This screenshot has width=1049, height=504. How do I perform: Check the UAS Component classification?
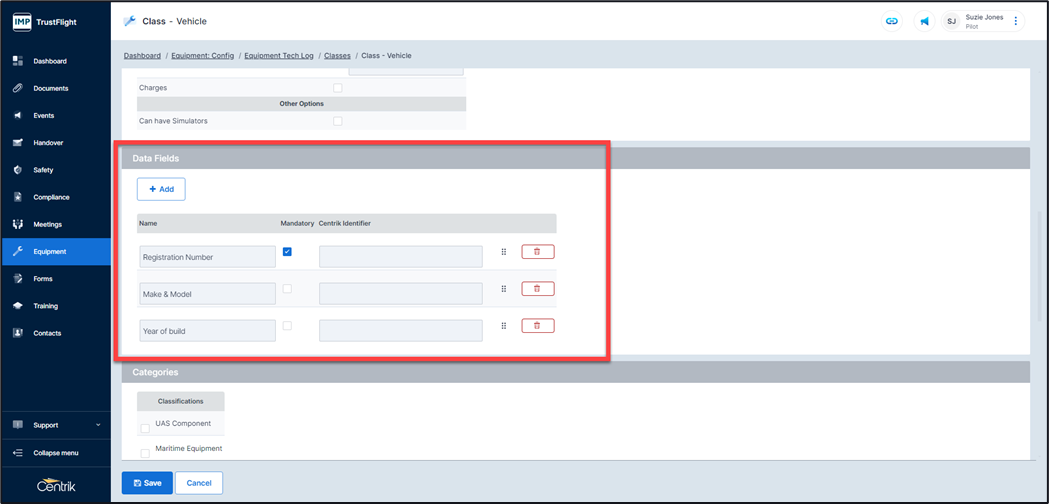145,428
